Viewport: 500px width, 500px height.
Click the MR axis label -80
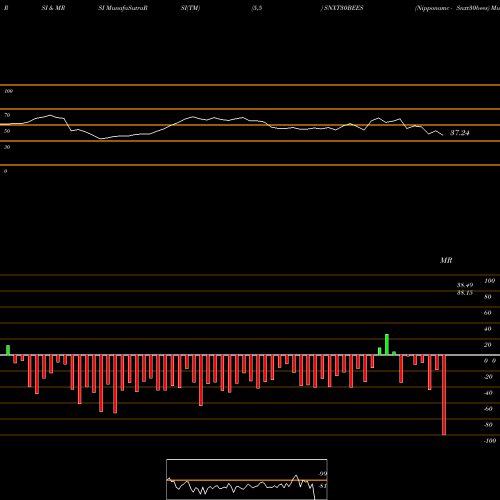(x=488, y=425)
